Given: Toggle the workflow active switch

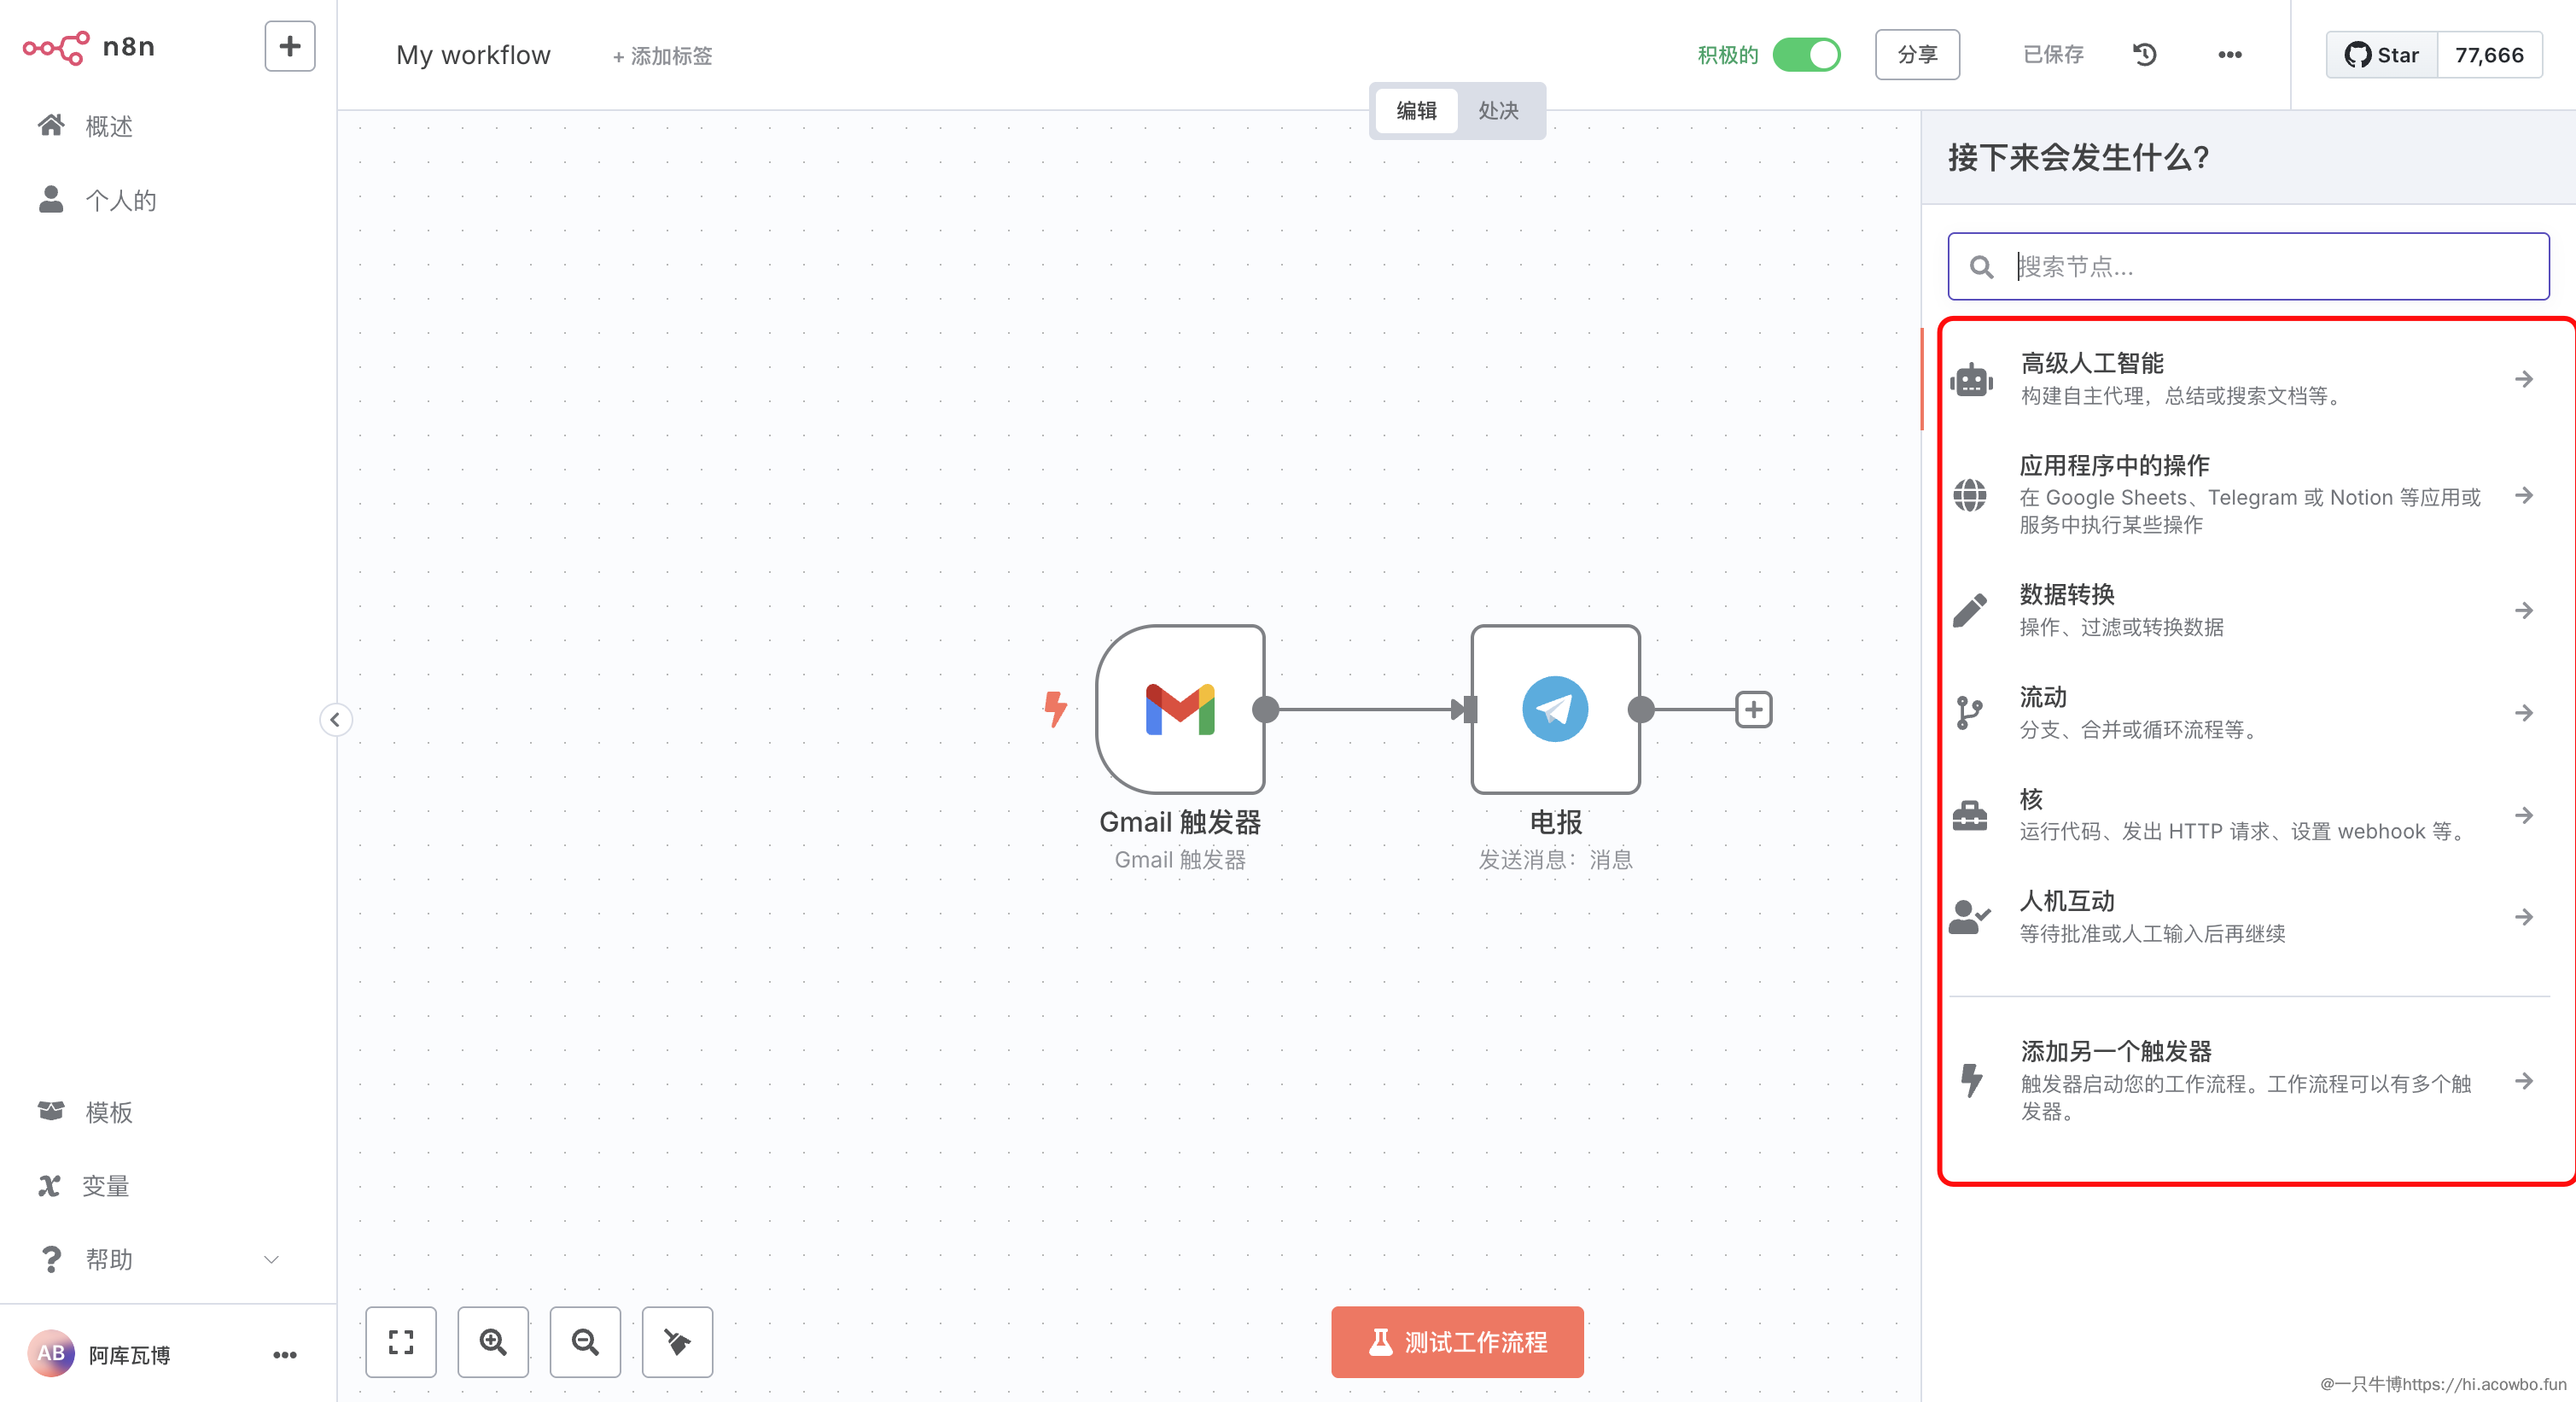Looking at the screenshot, I should pos(1806,55).
